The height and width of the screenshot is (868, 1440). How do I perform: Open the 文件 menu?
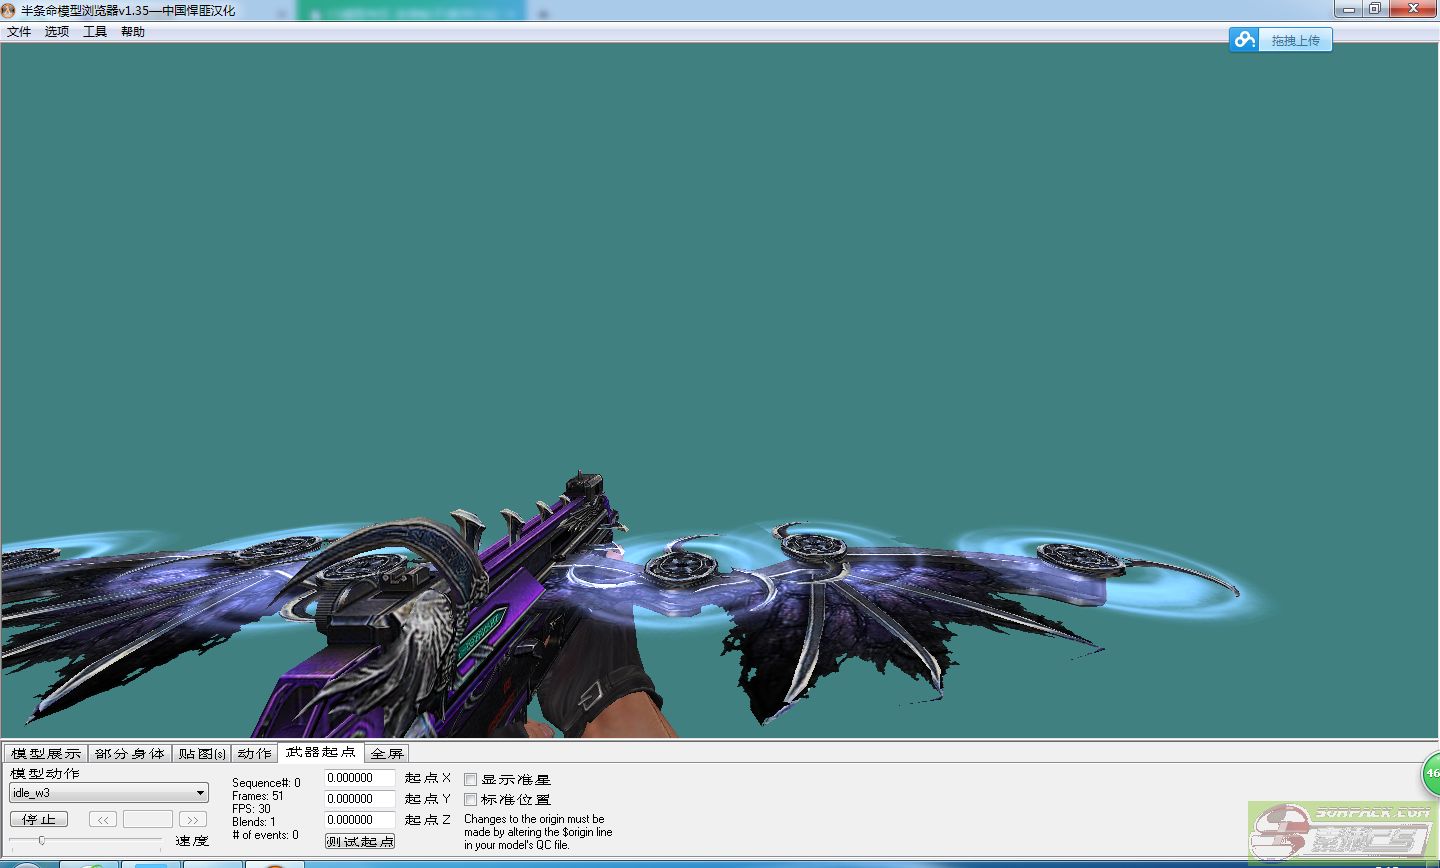(19, 32)
